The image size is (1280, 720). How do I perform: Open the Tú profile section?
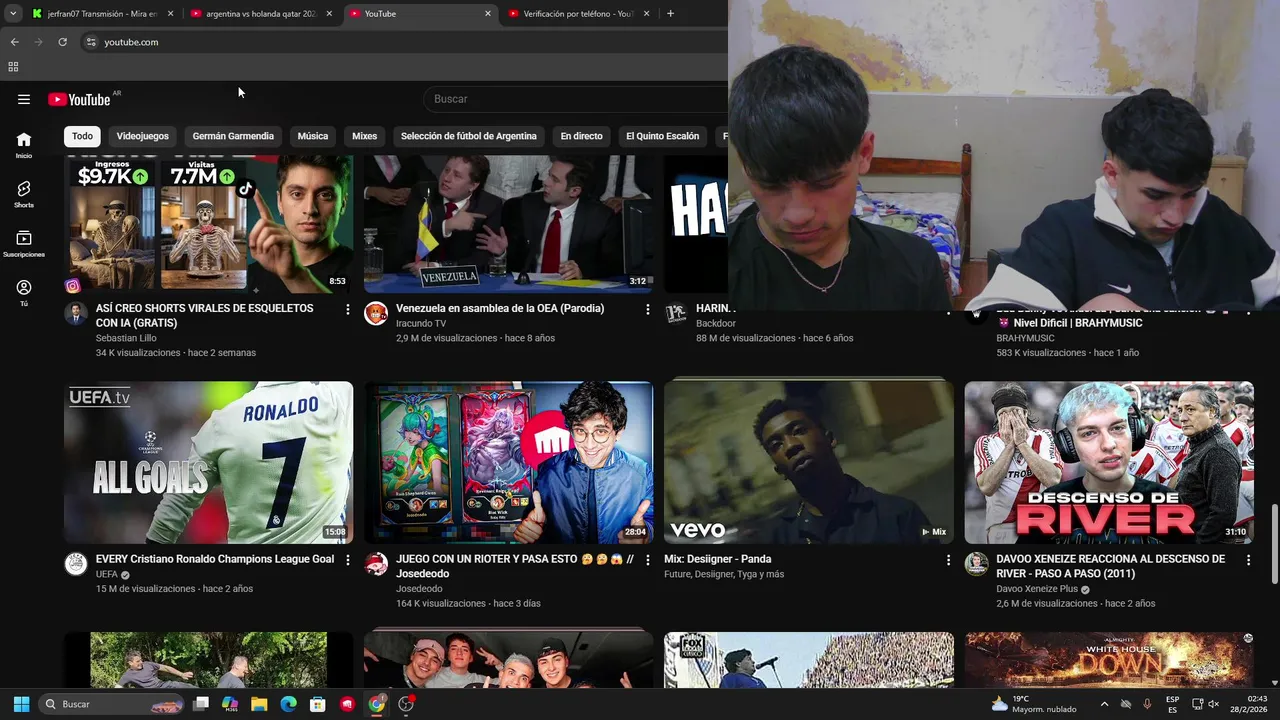[x=24, y=293]
